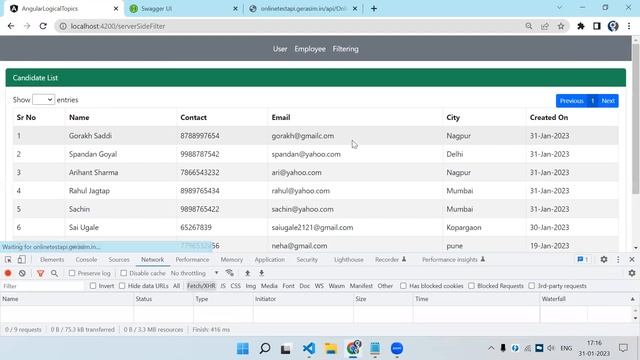Open DevTools settings gear
The image size is (640, 360).
604,260
